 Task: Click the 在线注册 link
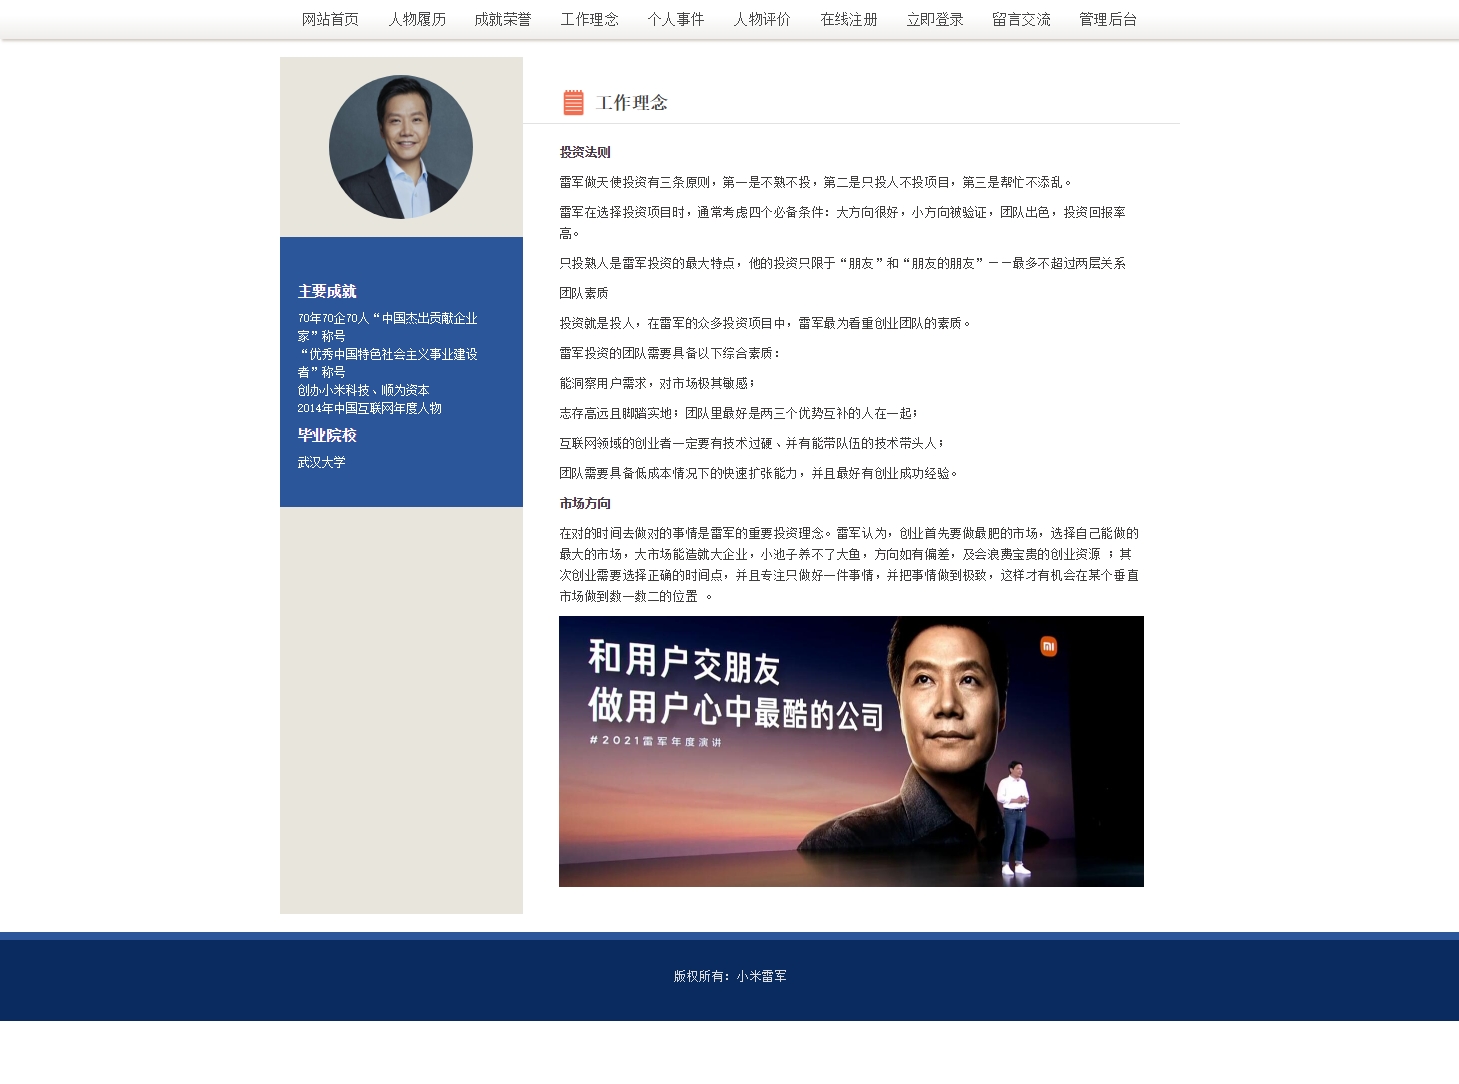[849, 19]
